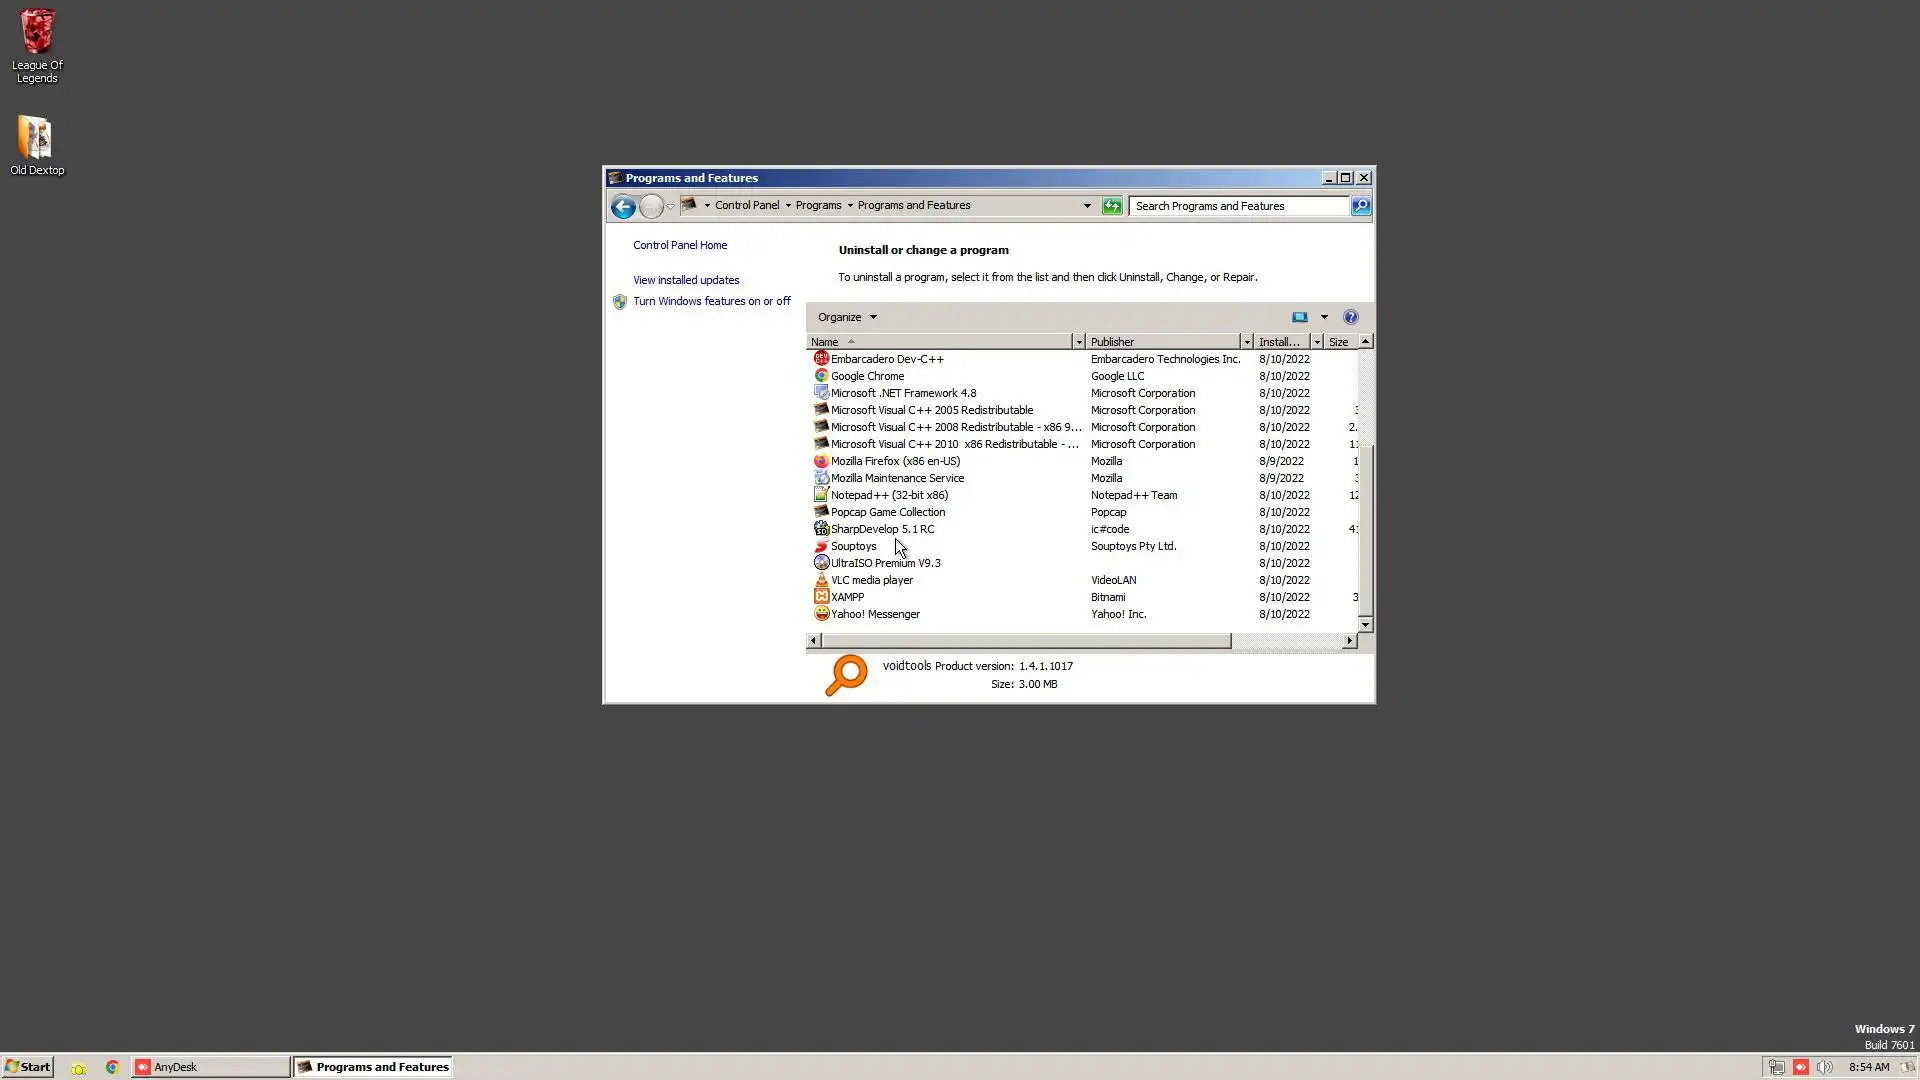
Task: Select VLC media player in list
Action: pyautogui.click(x=871, y=580)
